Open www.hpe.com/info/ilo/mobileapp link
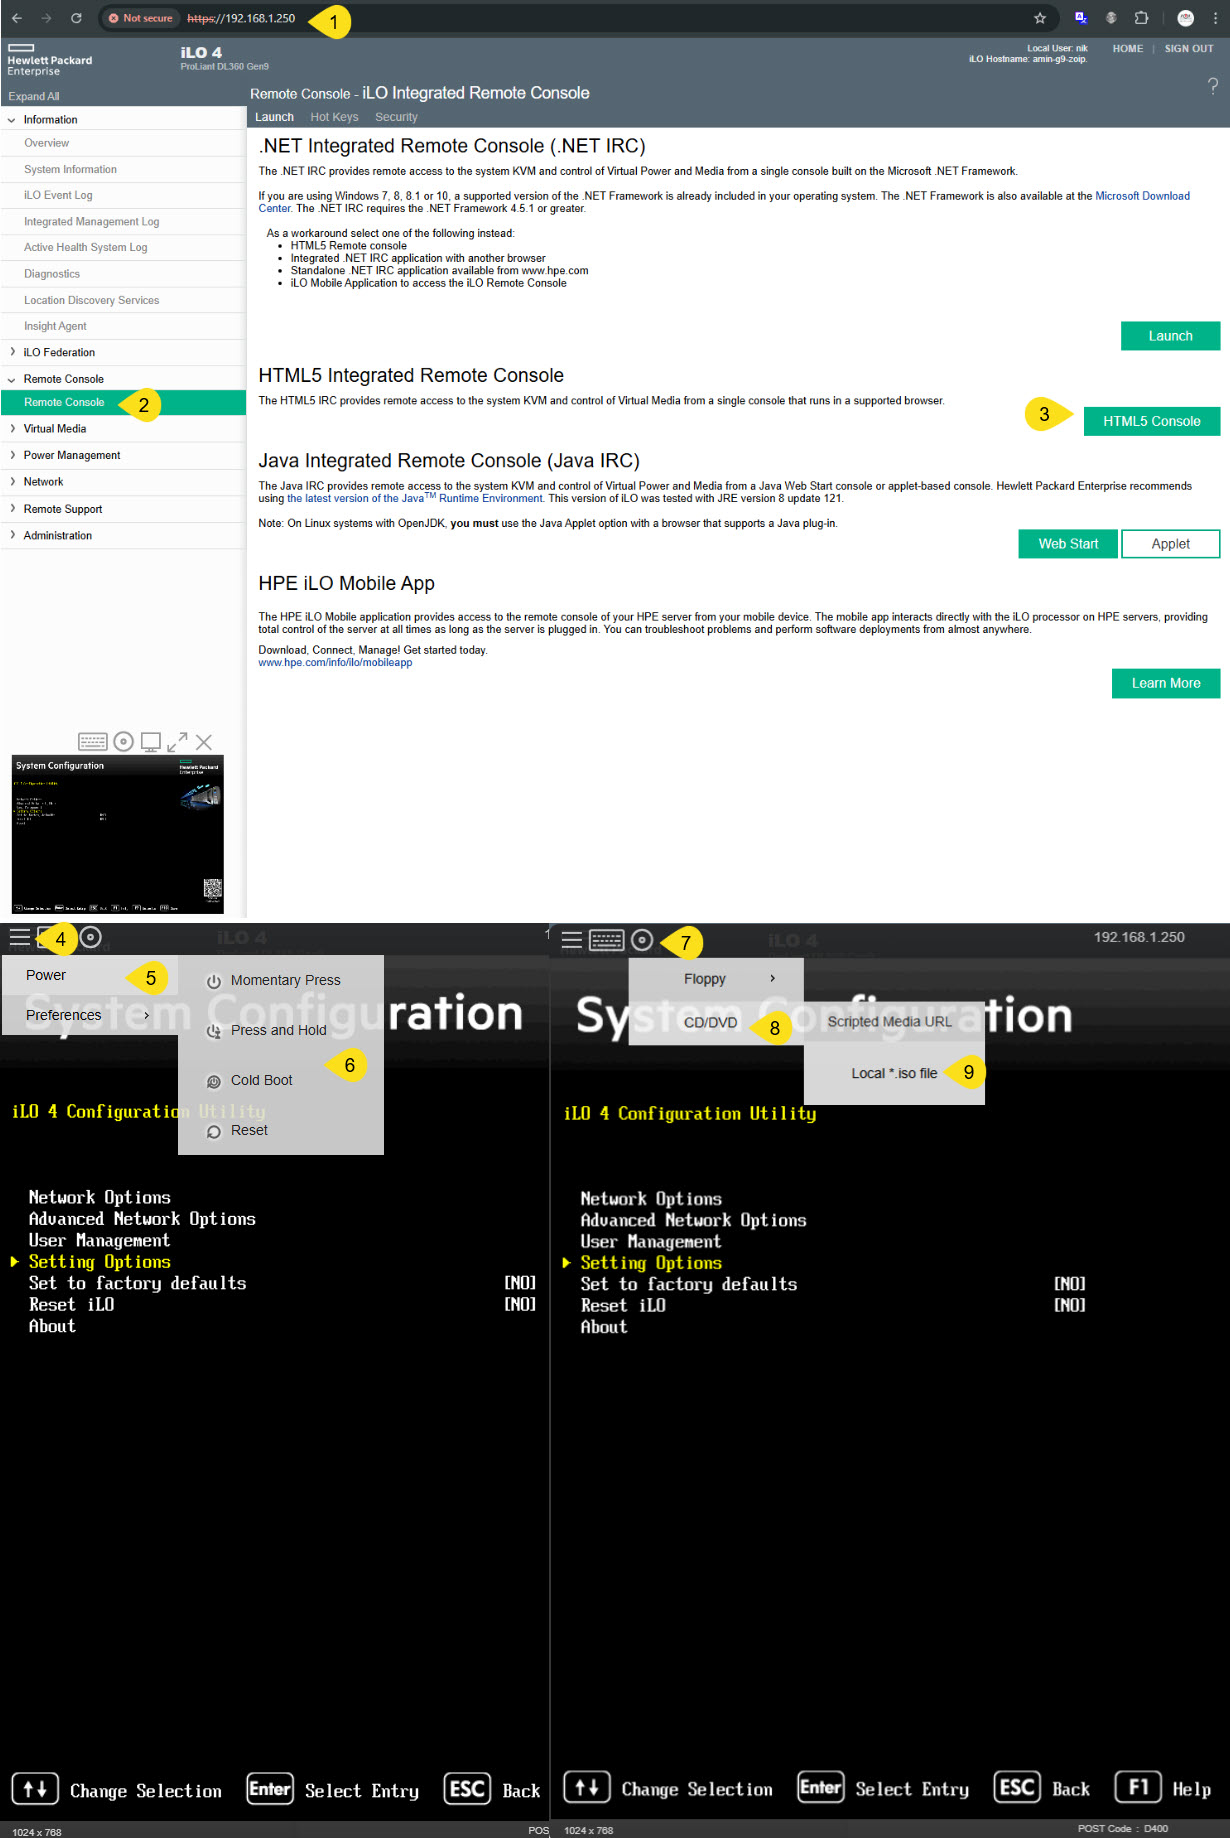Screen dimensions: 1230x1838 335,663
